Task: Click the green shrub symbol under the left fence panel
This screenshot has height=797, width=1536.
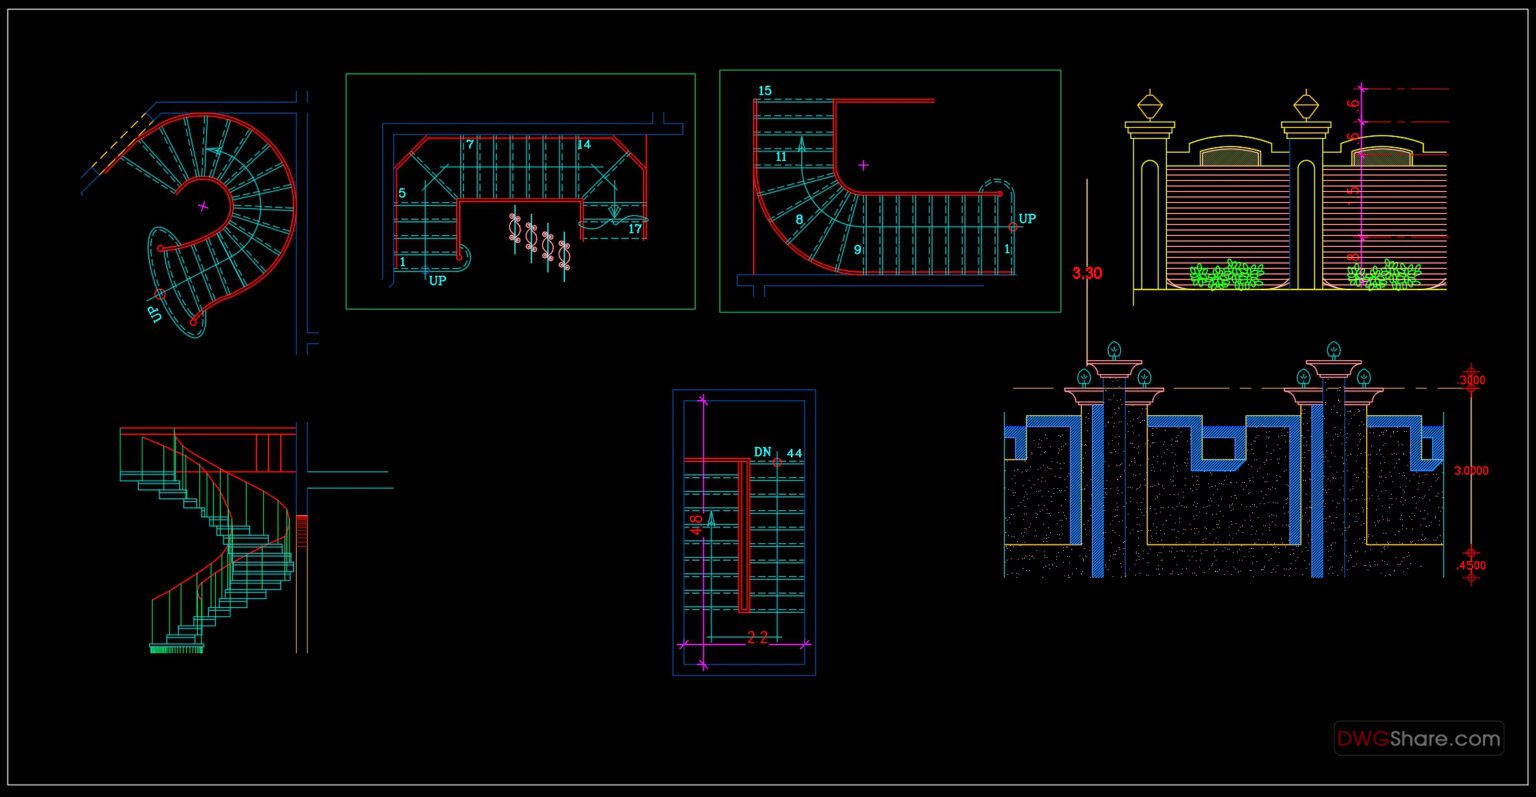Action: (x=1222, y=274)
